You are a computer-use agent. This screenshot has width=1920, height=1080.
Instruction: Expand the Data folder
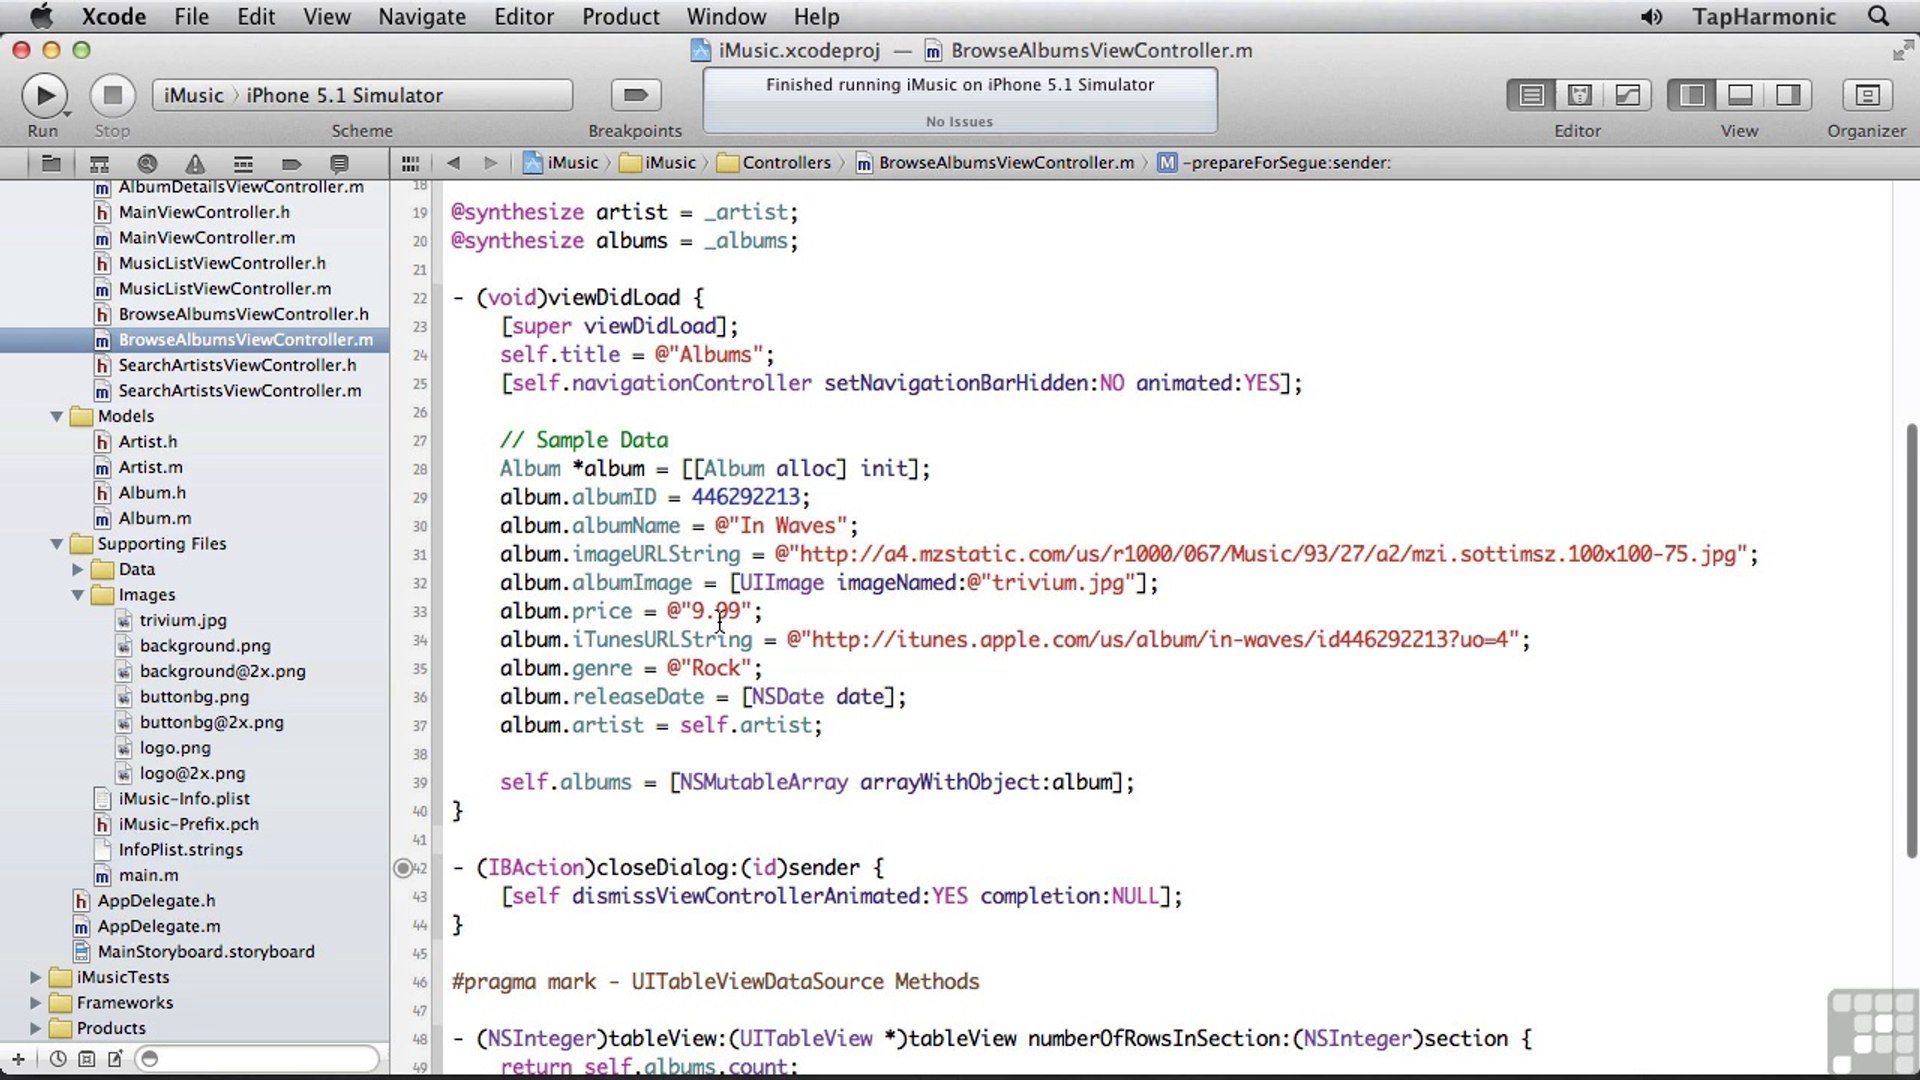pyautogui.click(x=78, y=570)
